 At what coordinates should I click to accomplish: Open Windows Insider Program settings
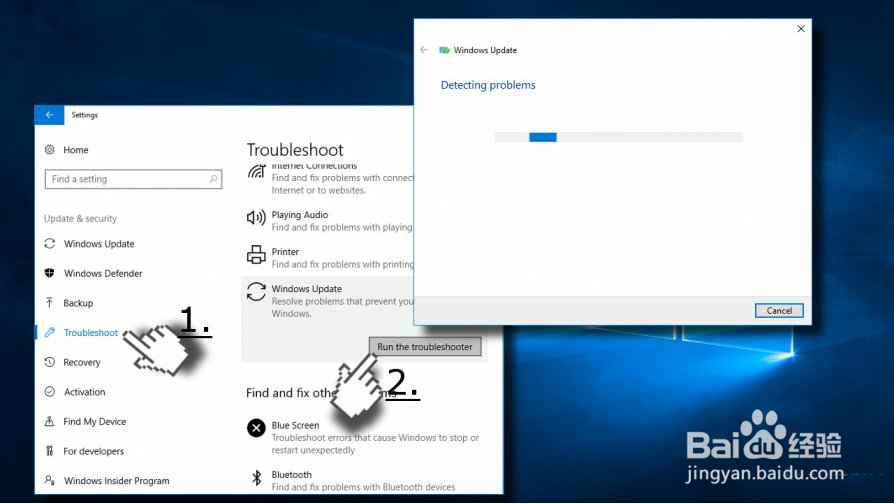click(116, 481)
